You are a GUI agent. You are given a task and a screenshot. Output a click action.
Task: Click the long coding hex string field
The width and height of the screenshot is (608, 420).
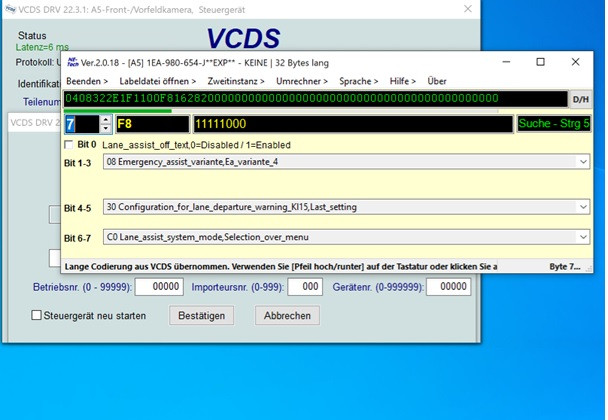315,99
